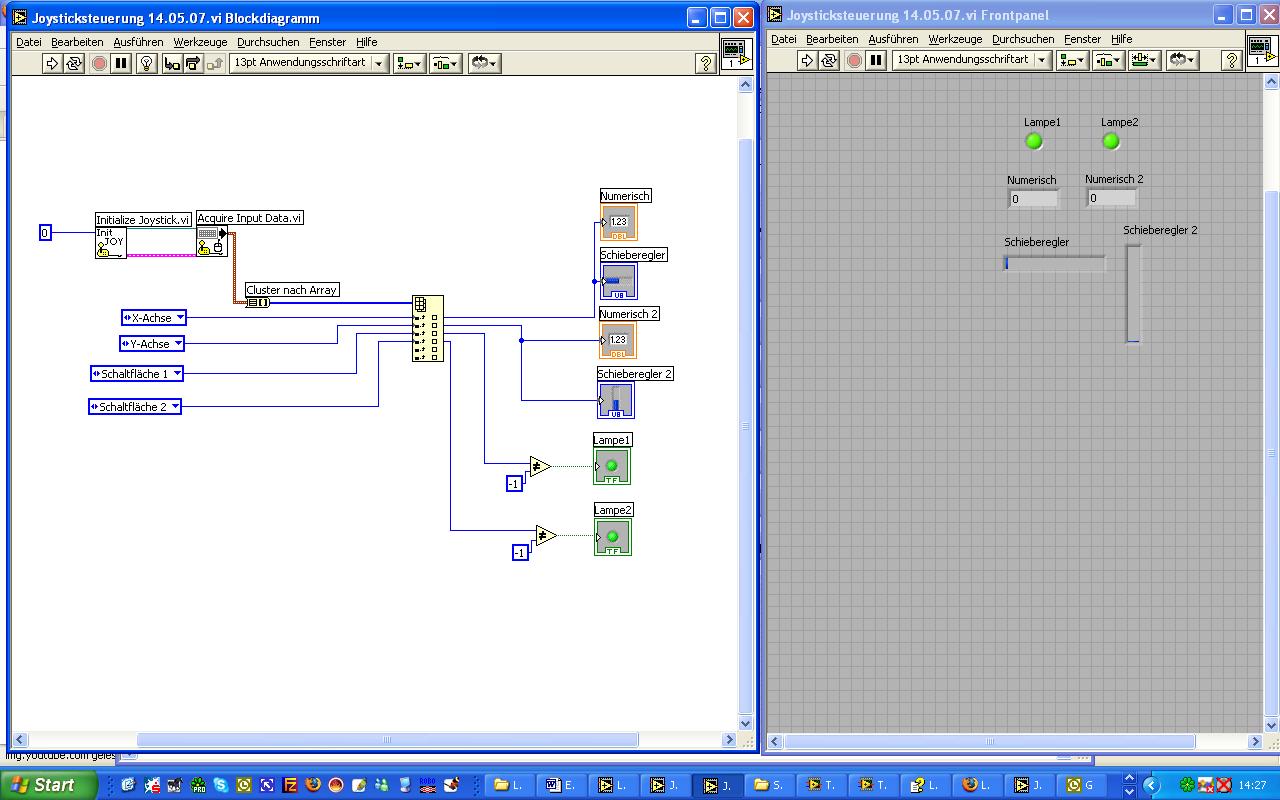
Task: Click Run arrow in Blockdiagramm toolbar
Action: coord(52,63)
